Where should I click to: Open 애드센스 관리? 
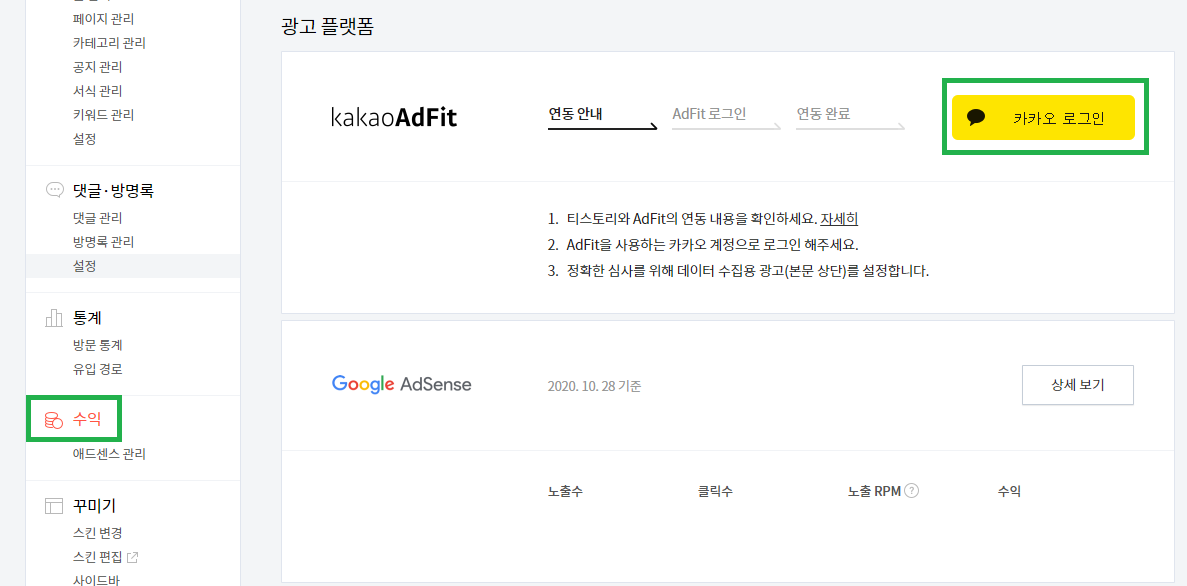[x=109, y=454]
